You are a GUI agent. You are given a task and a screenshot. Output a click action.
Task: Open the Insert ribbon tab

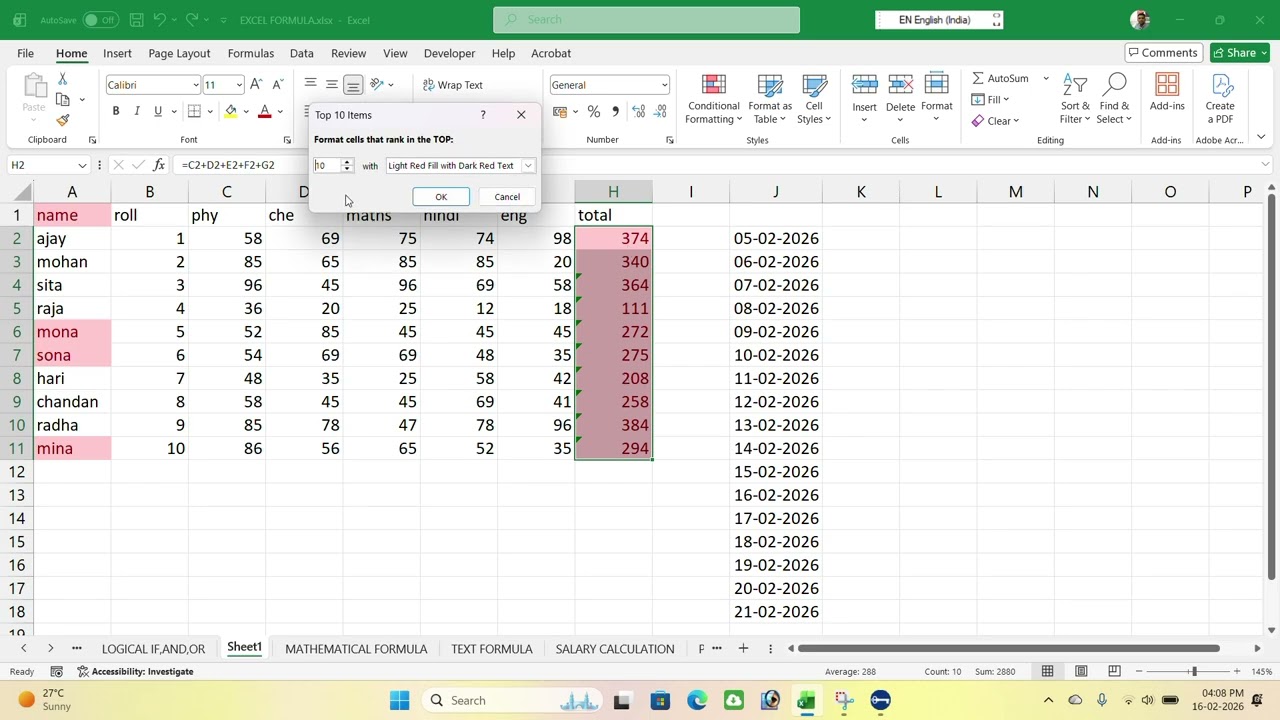click(x=117, y=53)
